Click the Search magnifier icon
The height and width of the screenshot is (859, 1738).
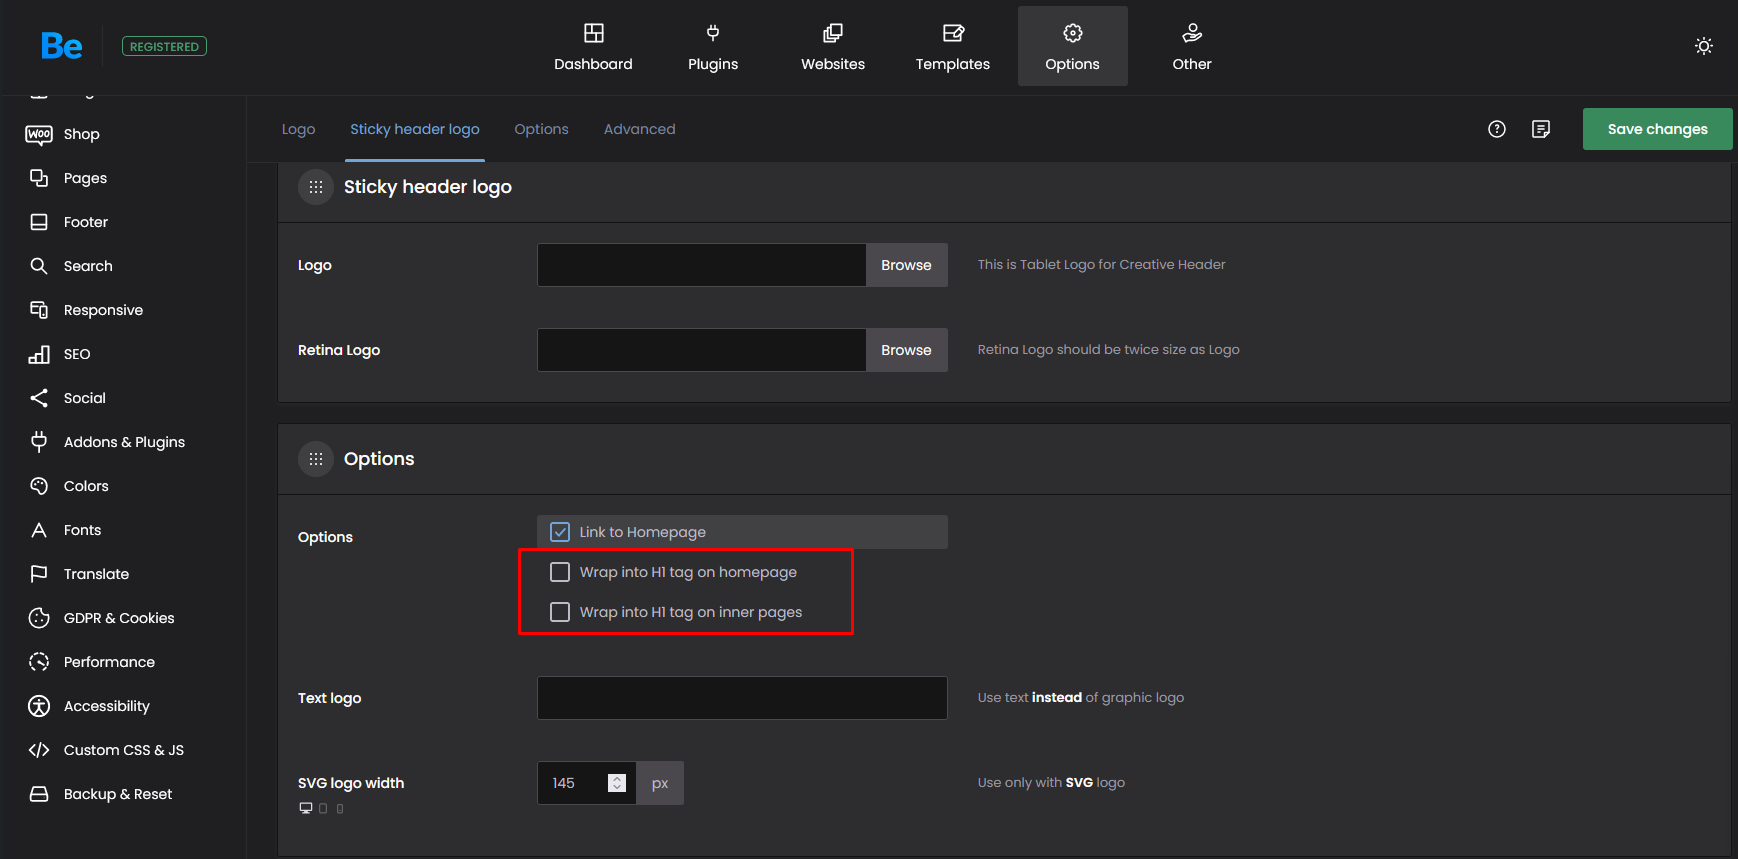[x=39, y=266]
